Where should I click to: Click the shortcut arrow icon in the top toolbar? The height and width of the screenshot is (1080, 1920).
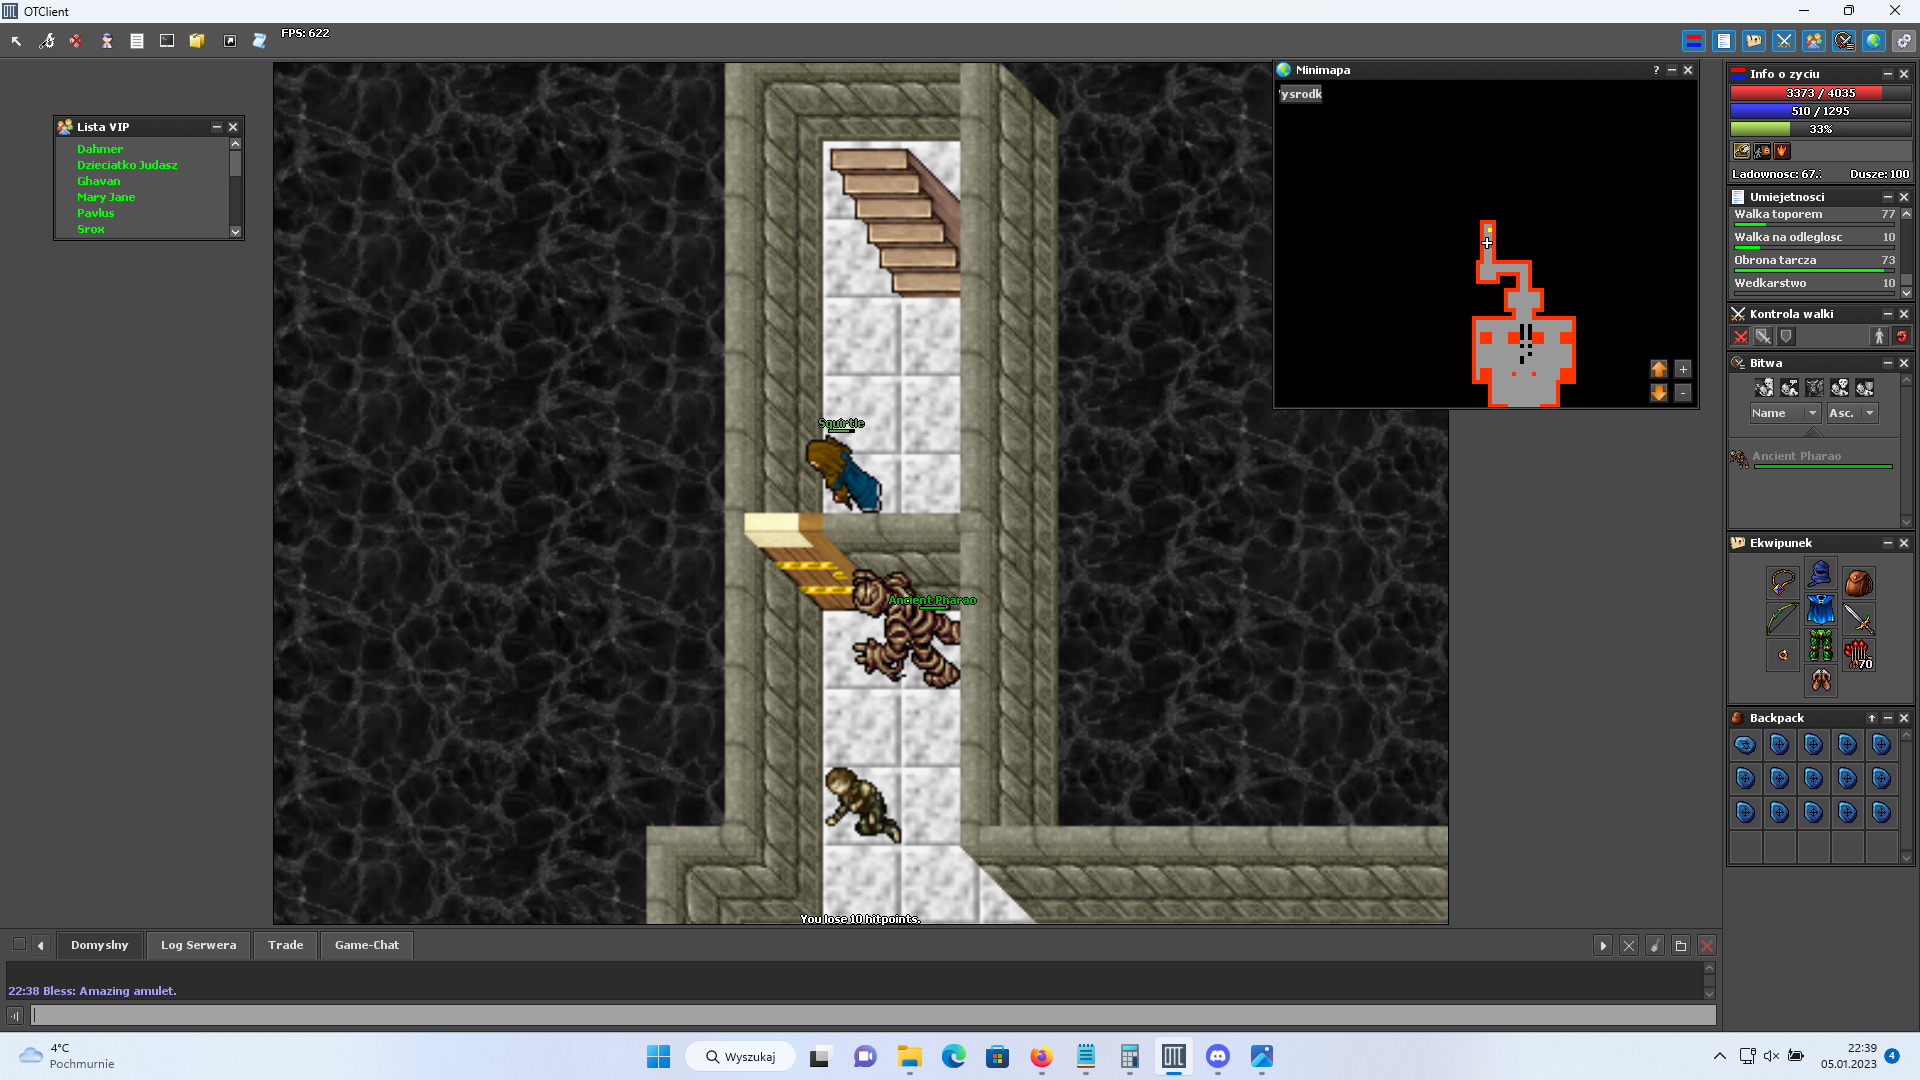pos(230,41)
